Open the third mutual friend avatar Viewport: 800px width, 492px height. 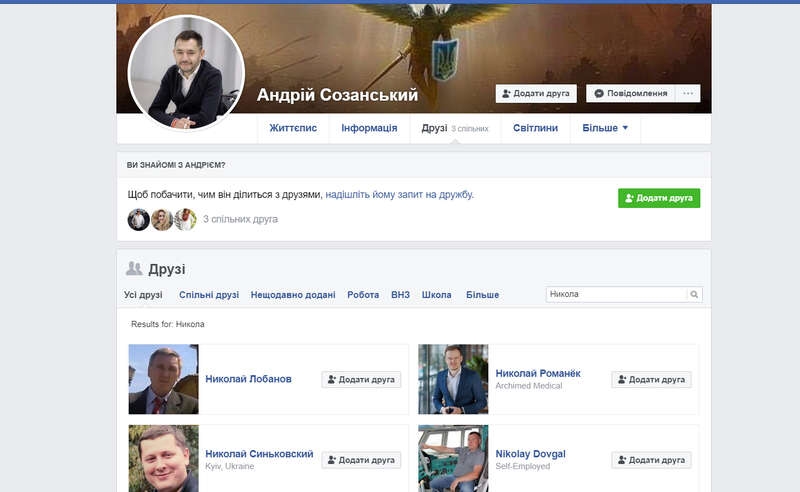point(185,219)
